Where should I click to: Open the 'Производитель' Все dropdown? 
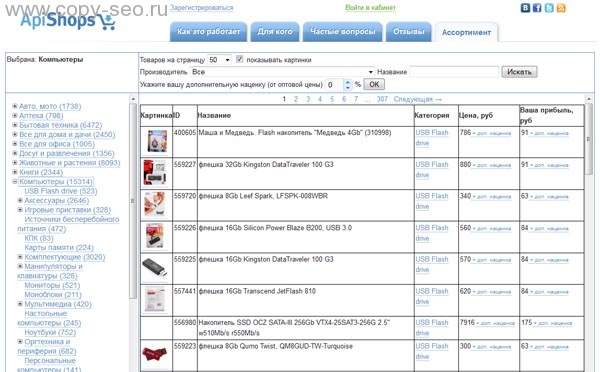[x=282, y=72]
